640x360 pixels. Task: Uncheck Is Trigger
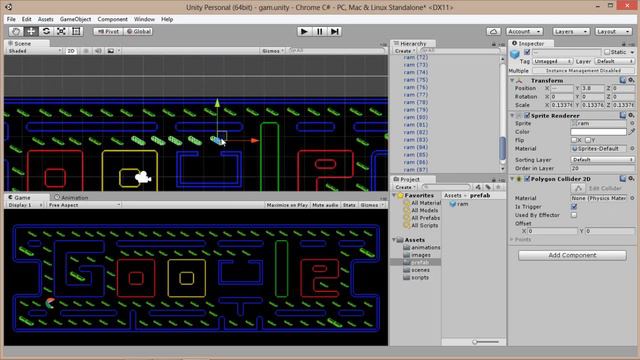[x=574, y=207]
